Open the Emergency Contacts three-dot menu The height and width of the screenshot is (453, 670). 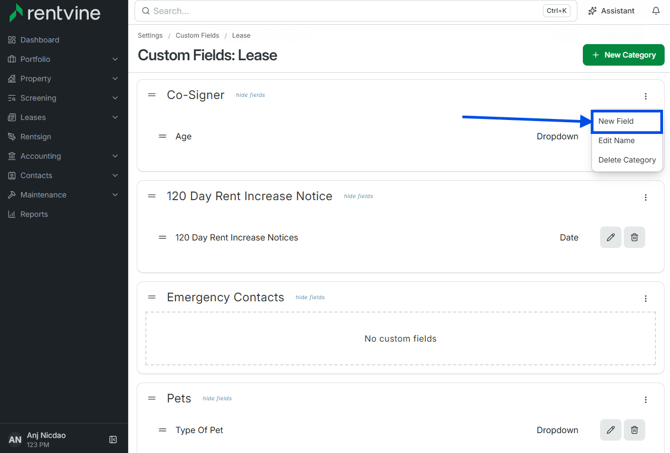[645, 298]
